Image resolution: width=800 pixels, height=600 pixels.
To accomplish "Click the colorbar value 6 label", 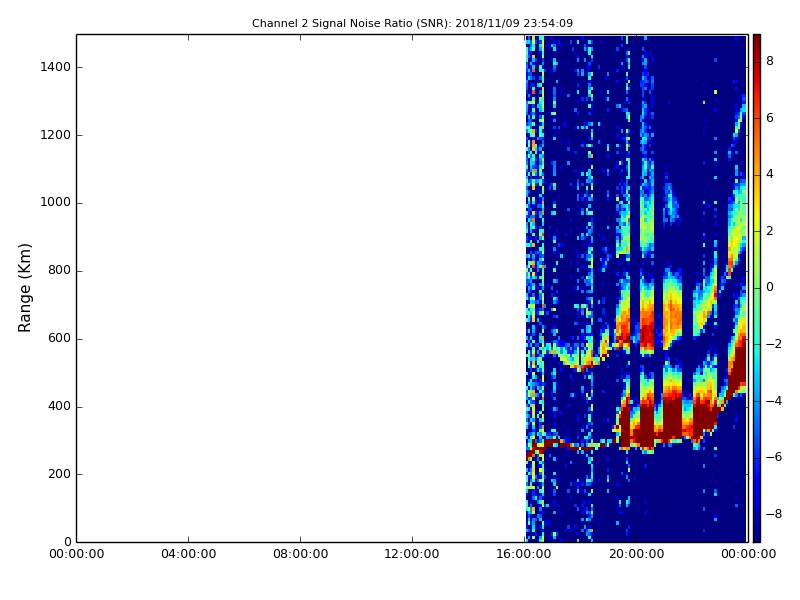I will [x=770, y=118].
